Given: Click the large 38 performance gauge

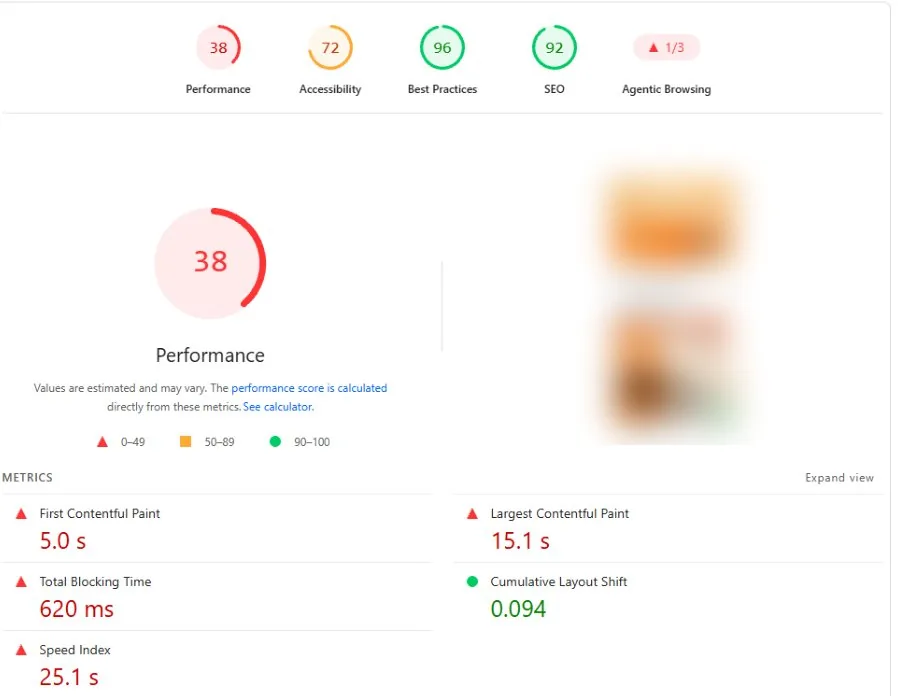Looking at the screenshot, I should 210,263.
